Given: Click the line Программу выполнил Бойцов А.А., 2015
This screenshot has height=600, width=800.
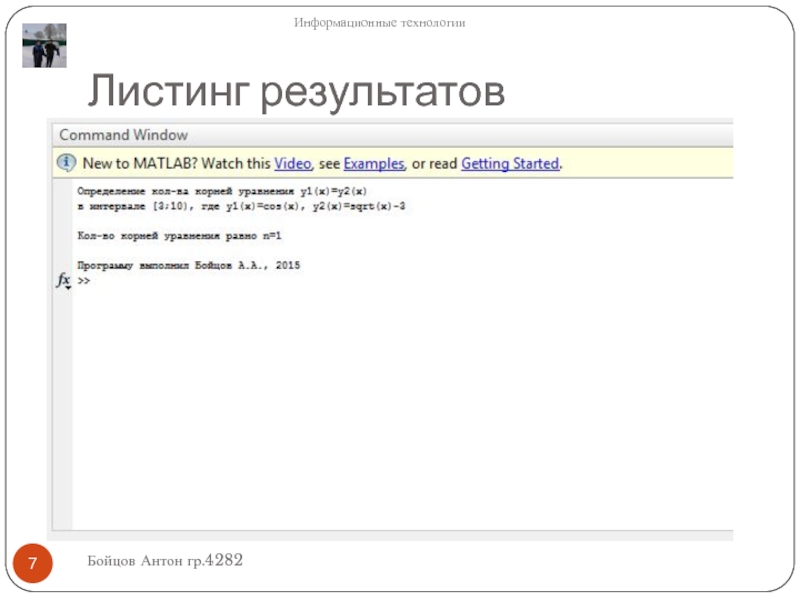Looking at the screenshot, I should point(188,266).
